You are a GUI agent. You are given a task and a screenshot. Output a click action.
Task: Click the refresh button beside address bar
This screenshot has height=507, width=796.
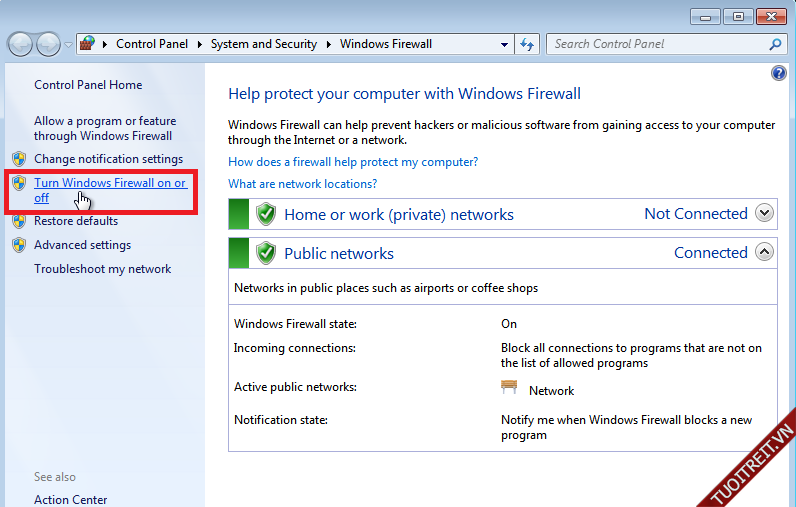pyautogui.click(x=528, y=44)
